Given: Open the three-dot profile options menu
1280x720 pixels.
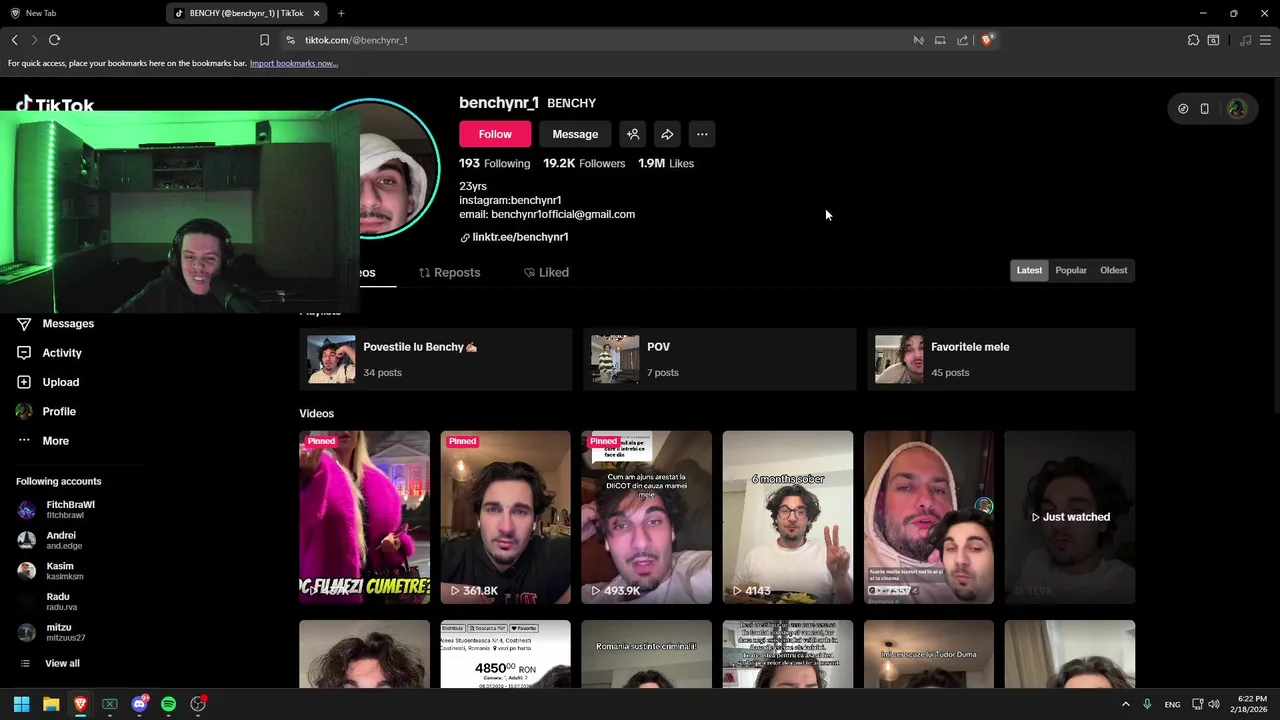Looking at the screenshot, I should (702, 134).
